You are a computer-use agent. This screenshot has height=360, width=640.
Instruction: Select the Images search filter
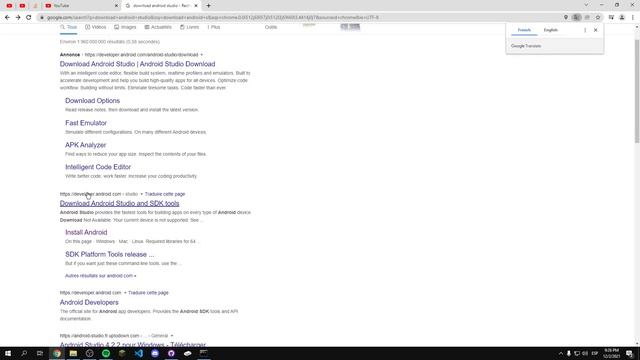(x=125, y=27)
